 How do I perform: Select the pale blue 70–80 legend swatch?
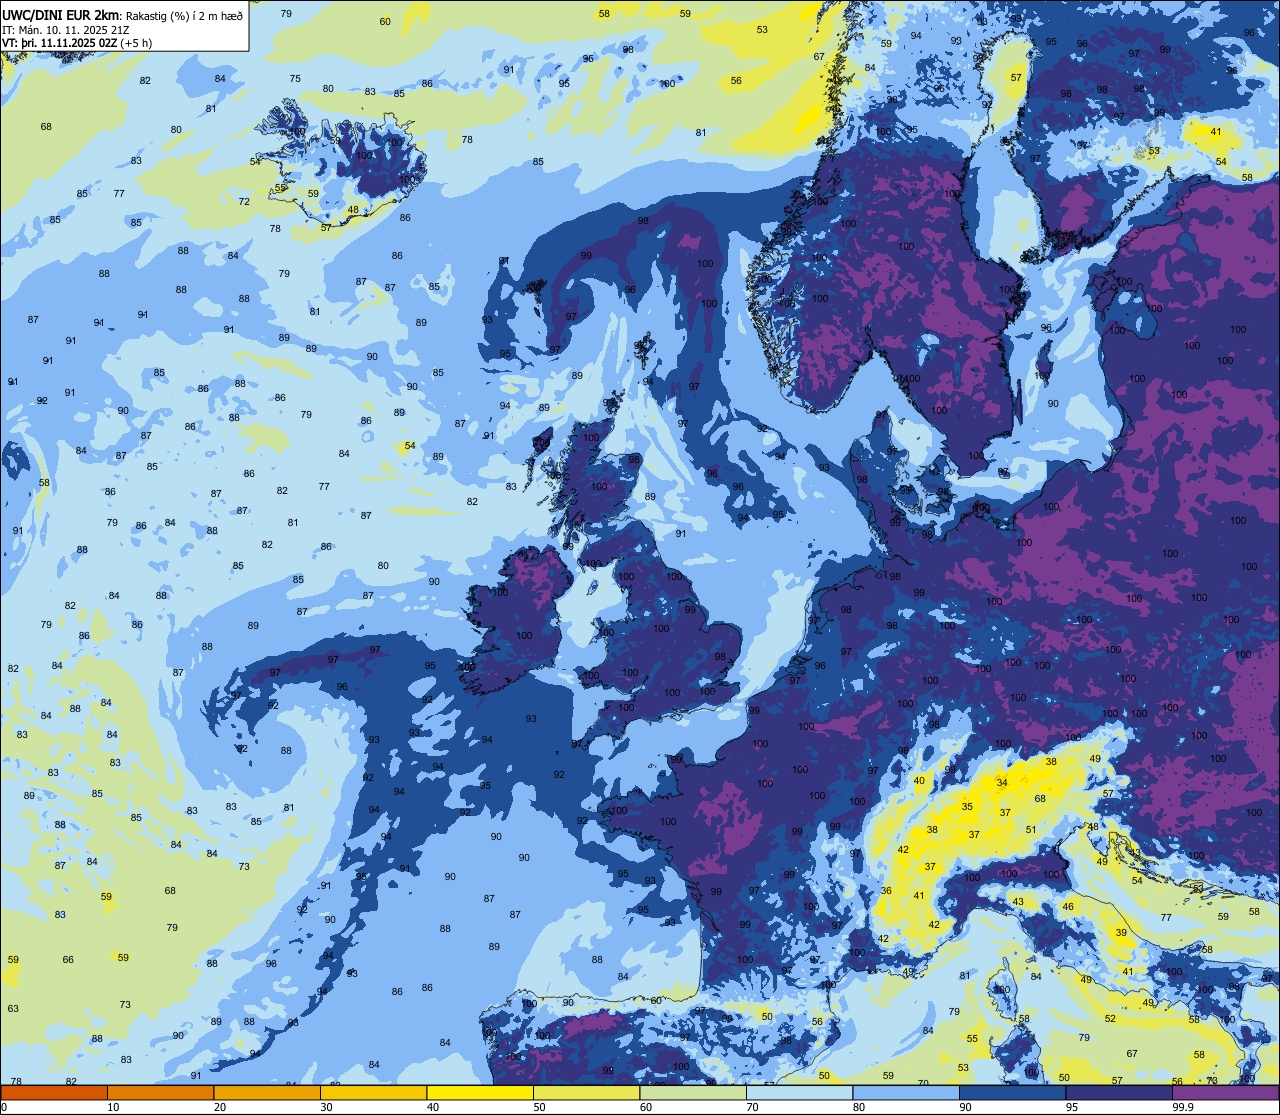point(799,1092)
